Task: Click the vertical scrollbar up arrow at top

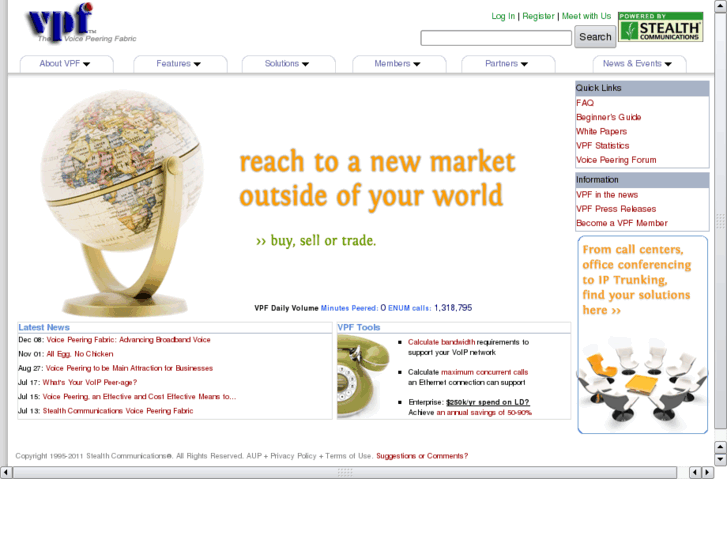Action: (x=720, y=6)
